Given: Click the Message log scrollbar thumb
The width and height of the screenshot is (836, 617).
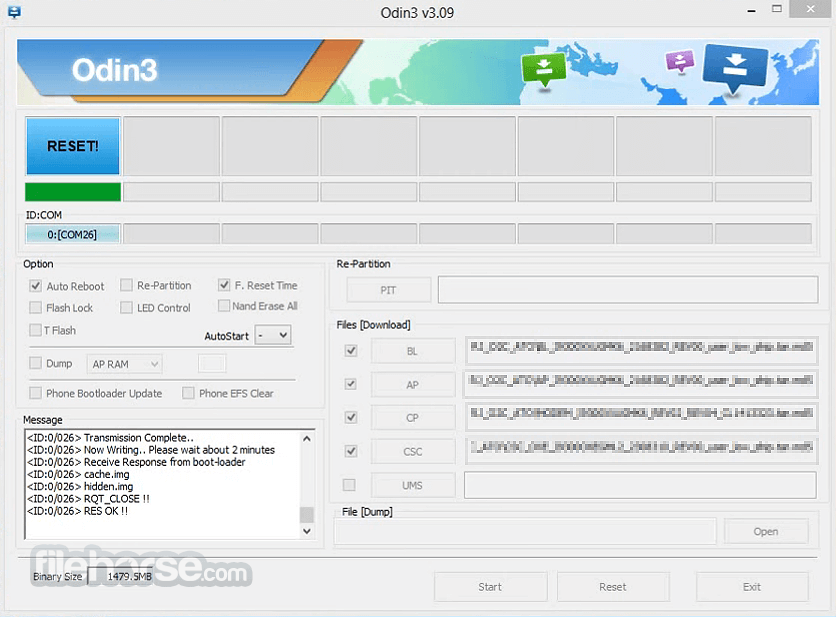Looking at the screenshot, I should pyautogui.click(x=307, y=515).
